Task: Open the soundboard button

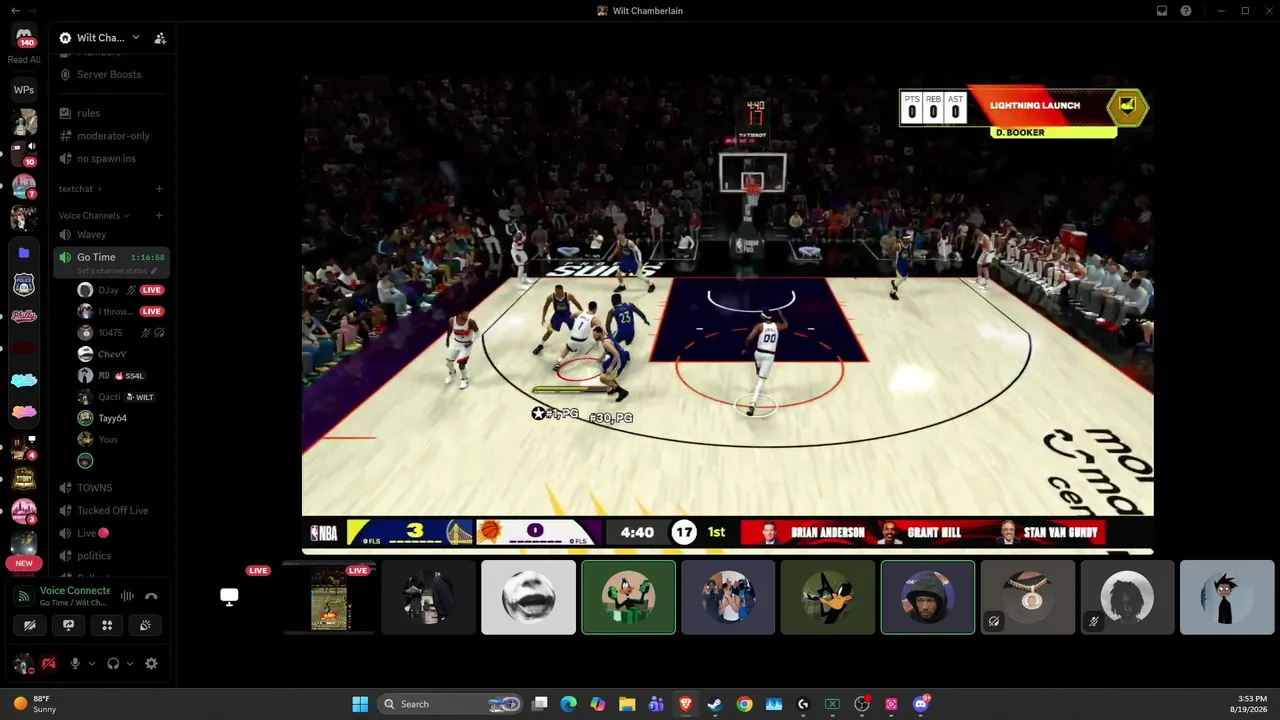Action: coord(145,625)
